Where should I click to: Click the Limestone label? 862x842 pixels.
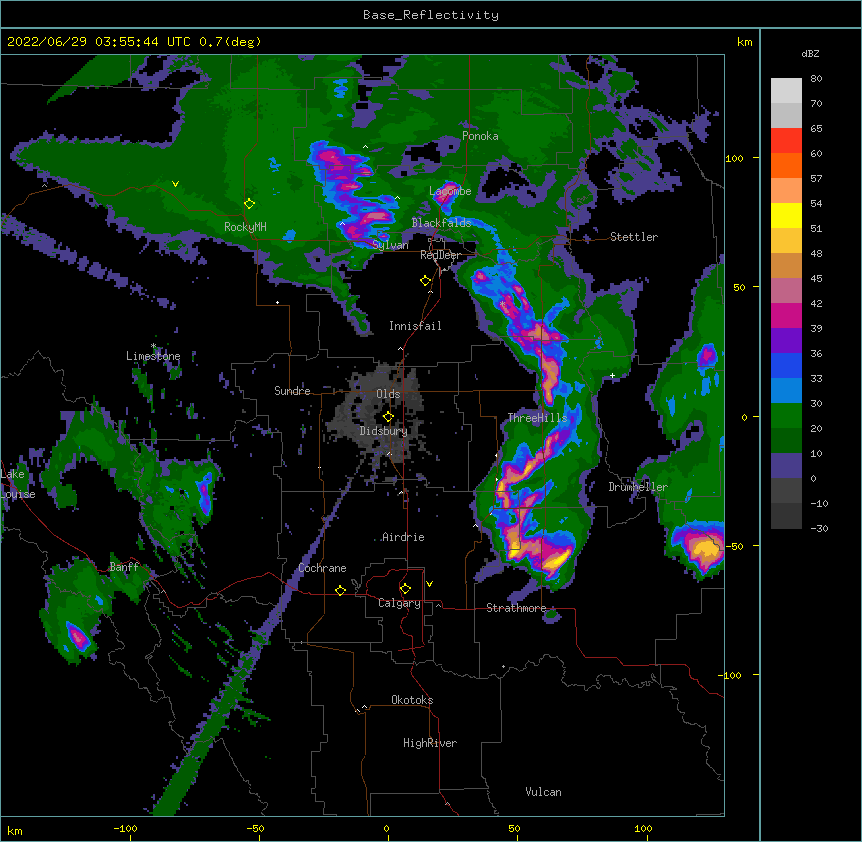[153, 356]
